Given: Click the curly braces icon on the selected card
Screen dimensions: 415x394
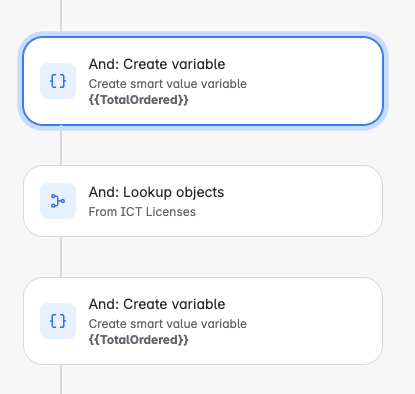Looking at the screenshot, I should coord(58,81).
